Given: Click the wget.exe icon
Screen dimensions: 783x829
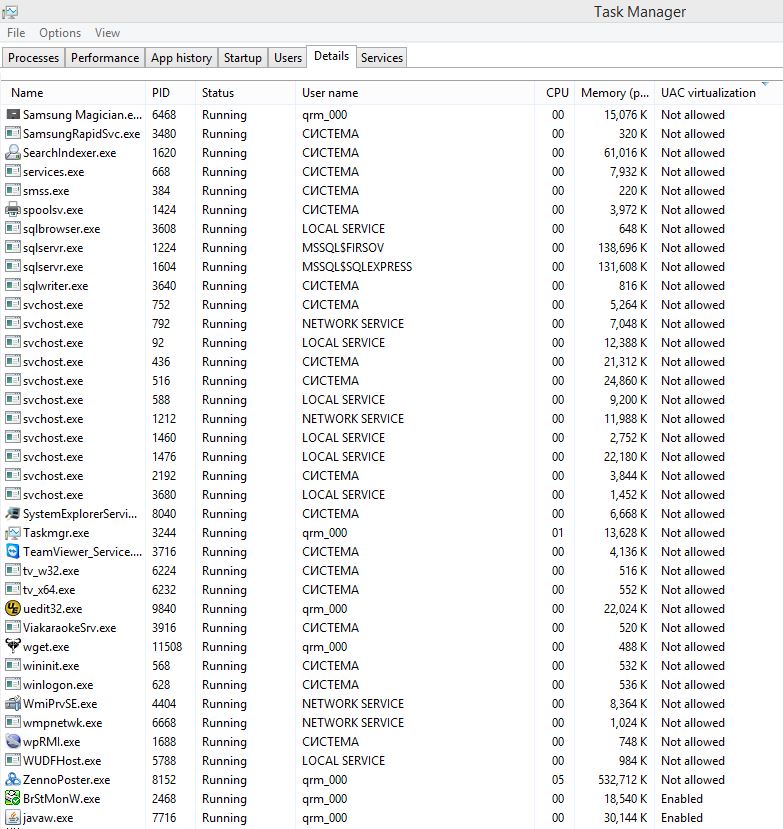Looking at the screenshot, I should [13, 646].
